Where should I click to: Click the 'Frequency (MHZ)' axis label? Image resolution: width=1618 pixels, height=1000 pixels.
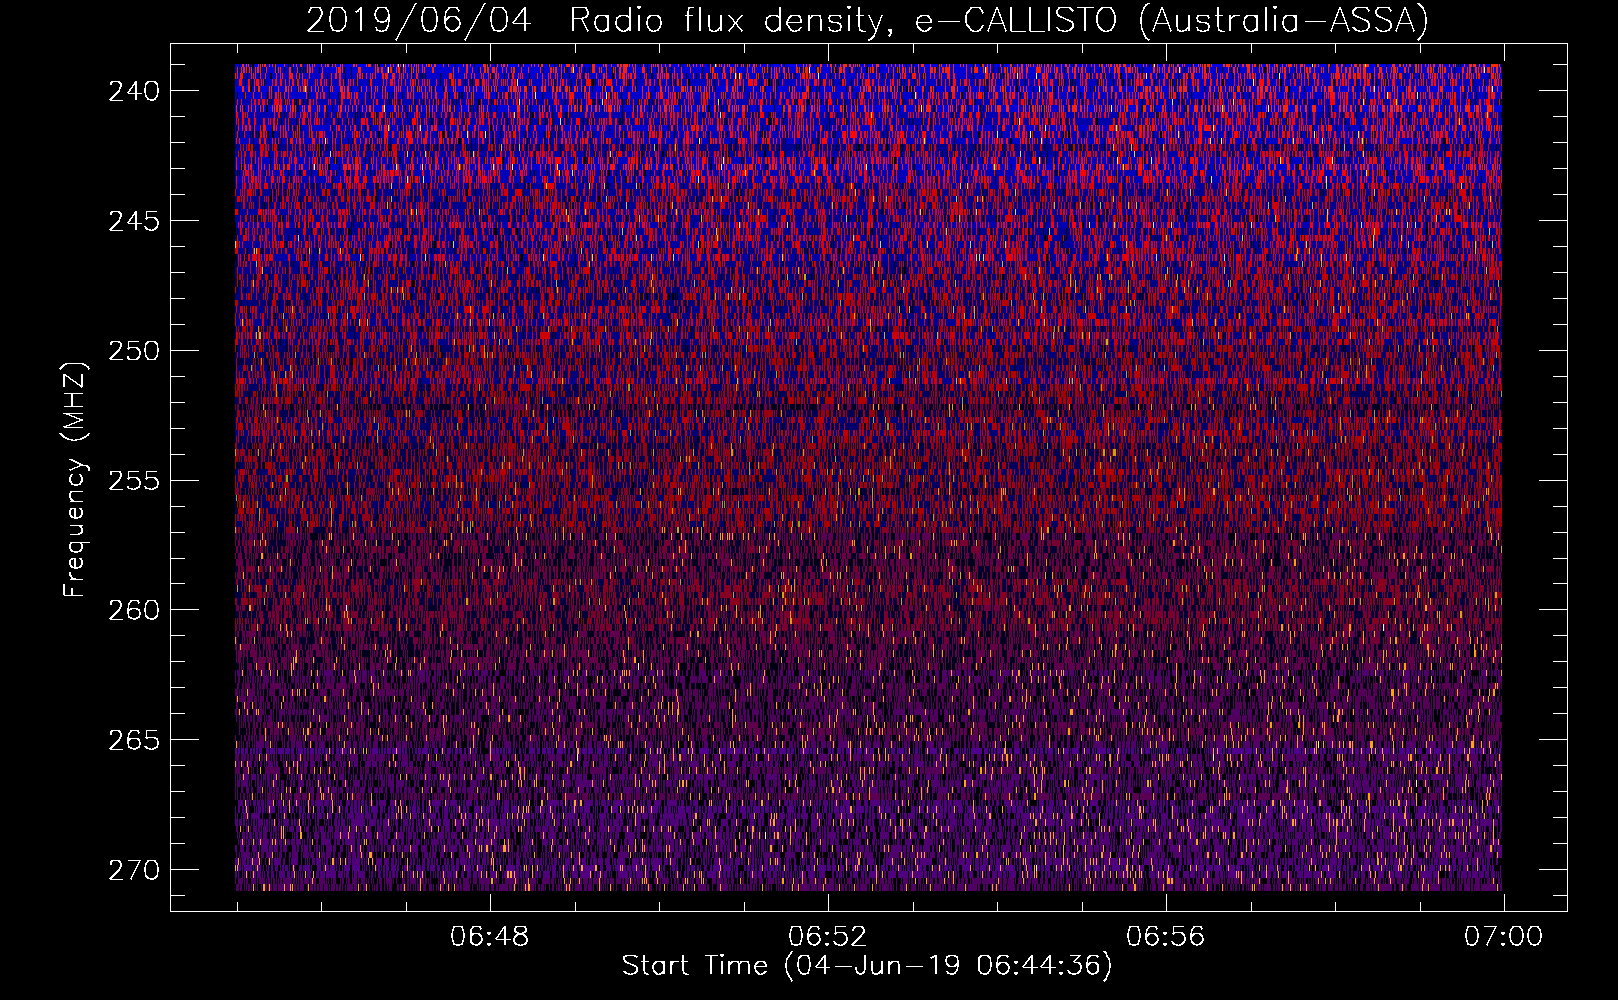[75, 479]
